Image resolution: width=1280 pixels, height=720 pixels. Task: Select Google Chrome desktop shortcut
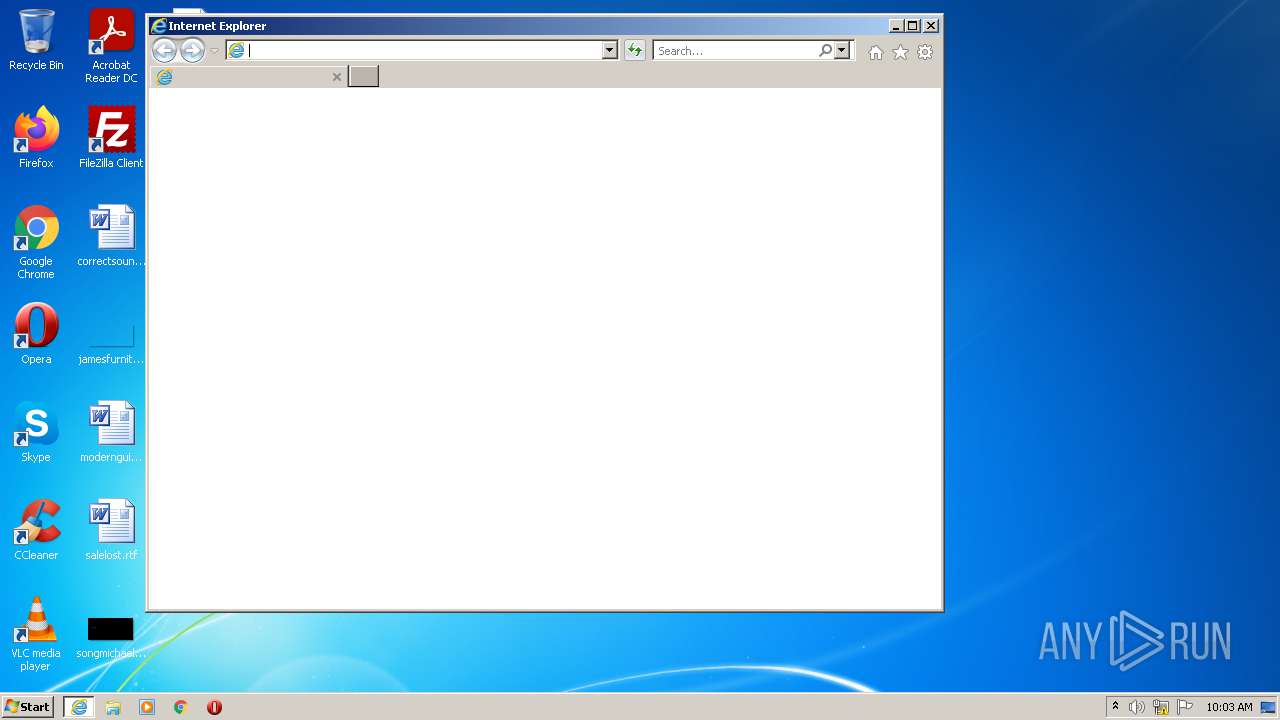tap(36, 242)
